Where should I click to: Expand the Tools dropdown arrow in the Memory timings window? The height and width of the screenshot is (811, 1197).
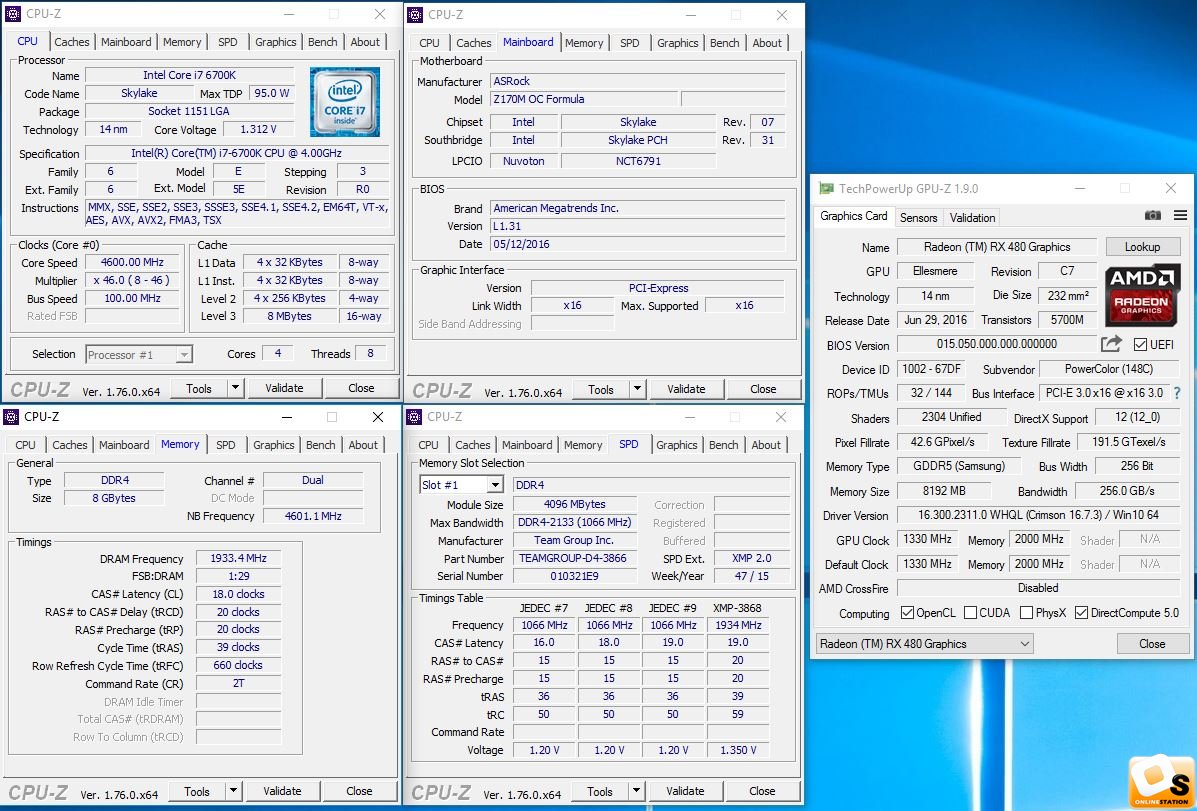pyautogui.click(x=234, y=791)
